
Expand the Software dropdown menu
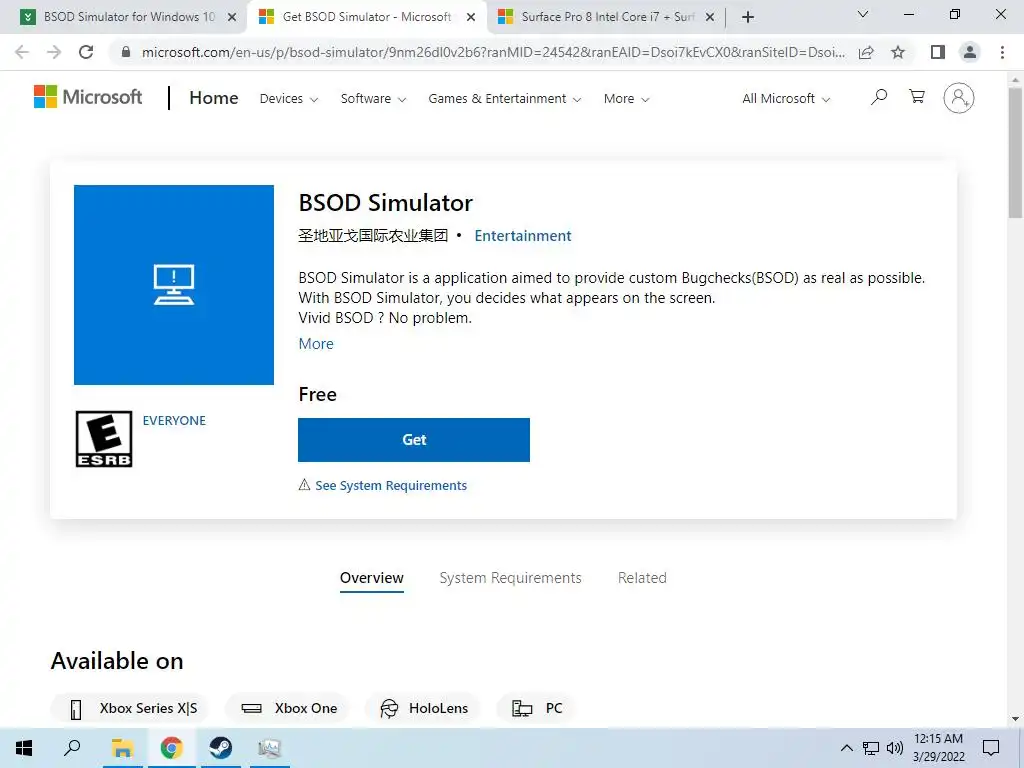pos(373,99)
